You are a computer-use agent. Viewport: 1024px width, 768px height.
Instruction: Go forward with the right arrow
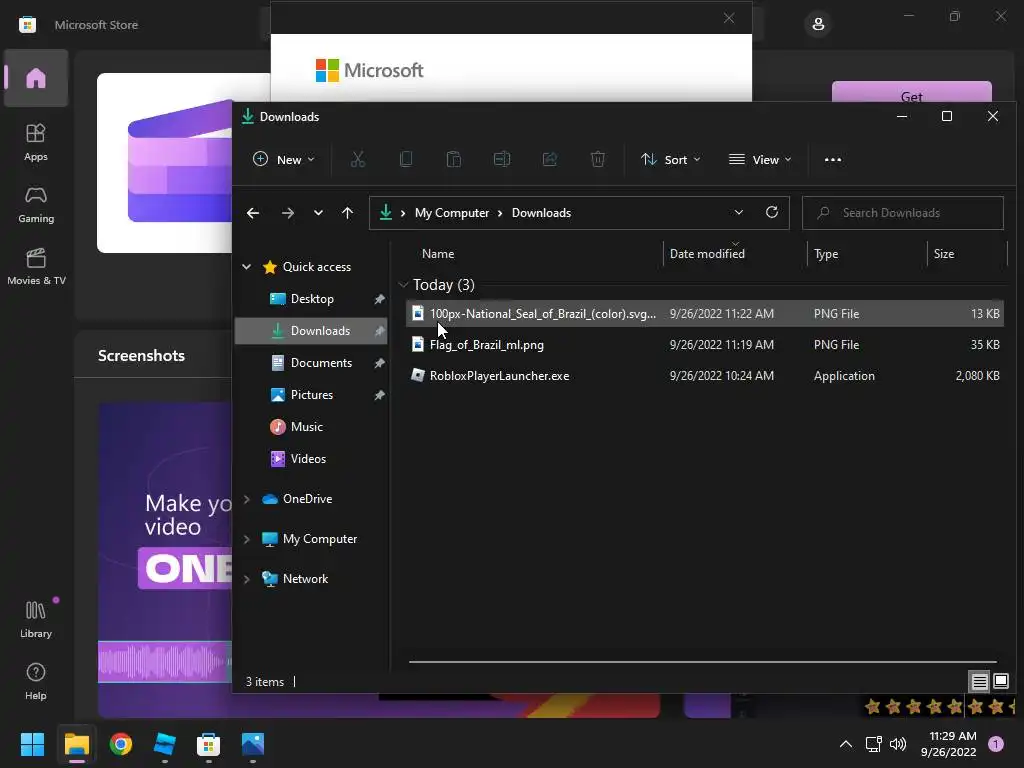(287, 213)
